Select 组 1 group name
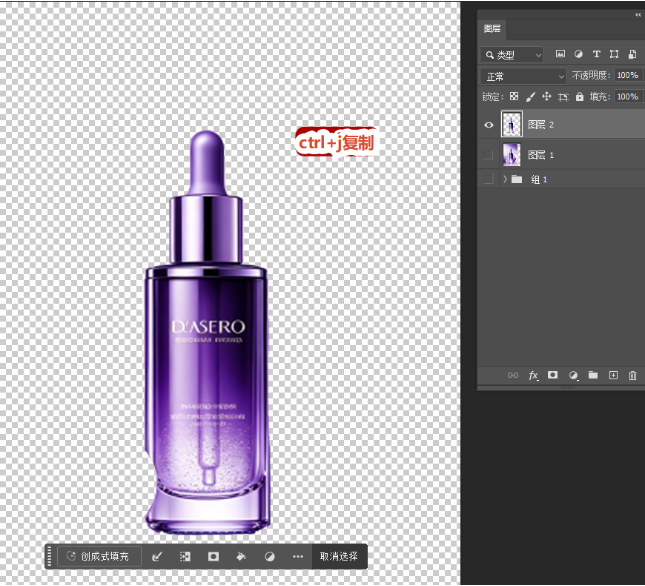The height and width of the screenshot is (586, 645). coord(538,179)
